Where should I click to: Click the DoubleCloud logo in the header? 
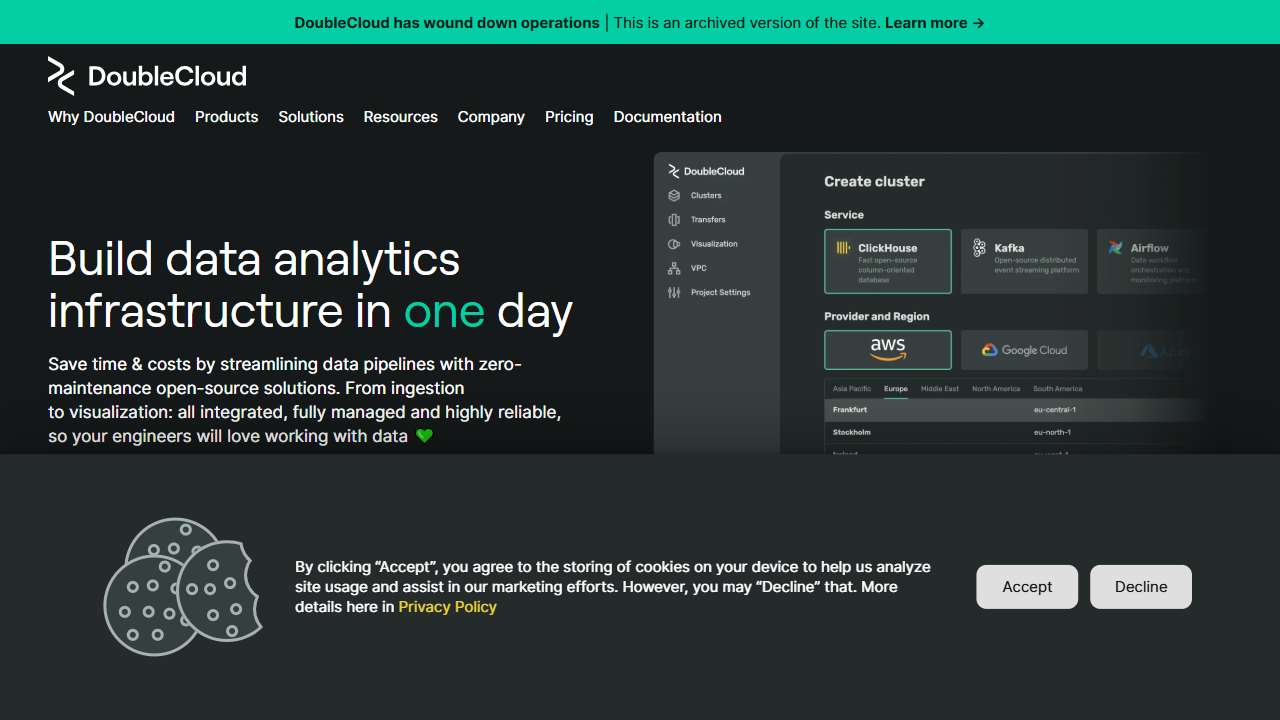(147, 76)
